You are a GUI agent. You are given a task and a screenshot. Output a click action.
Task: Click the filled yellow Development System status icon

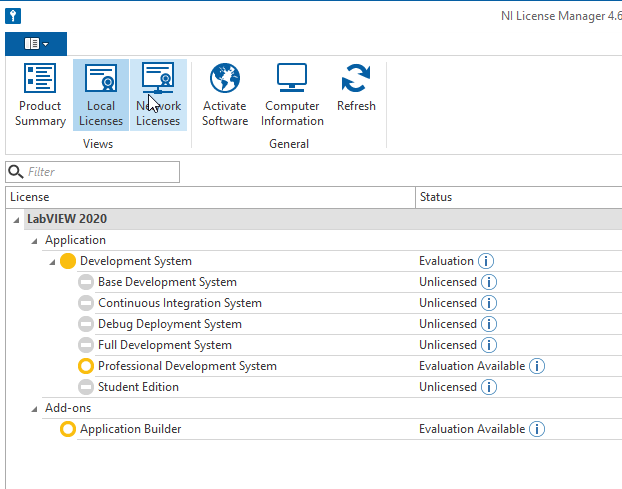point(68,261)
